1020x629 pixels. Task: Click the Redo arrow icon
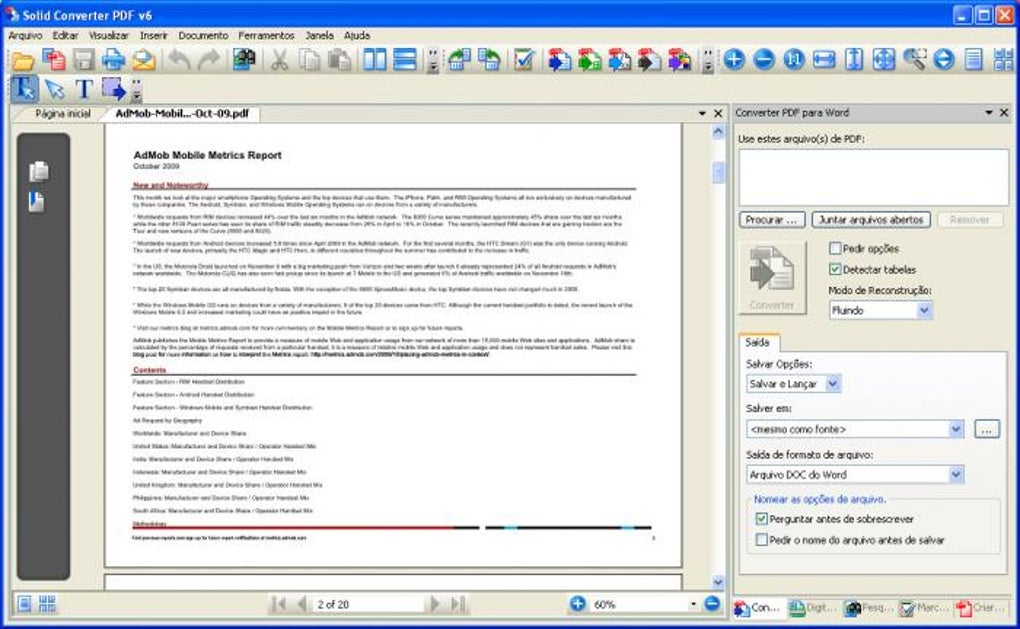209,60
